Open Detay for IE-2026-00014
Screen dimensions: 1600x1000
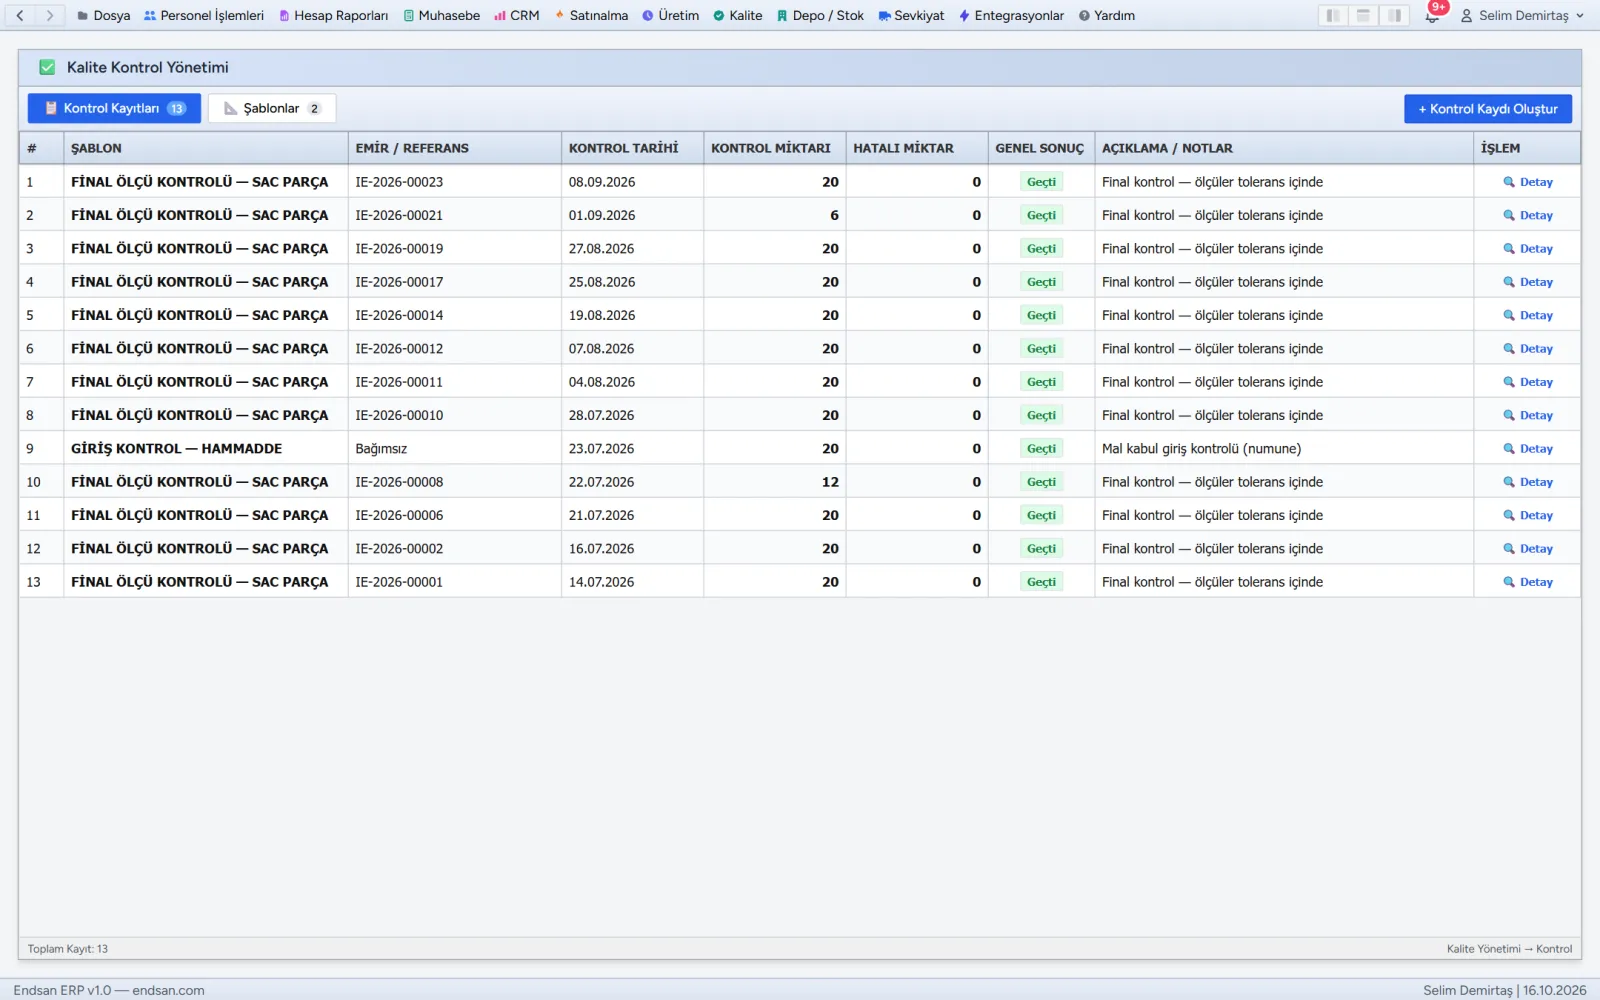tap(1528, 316)
